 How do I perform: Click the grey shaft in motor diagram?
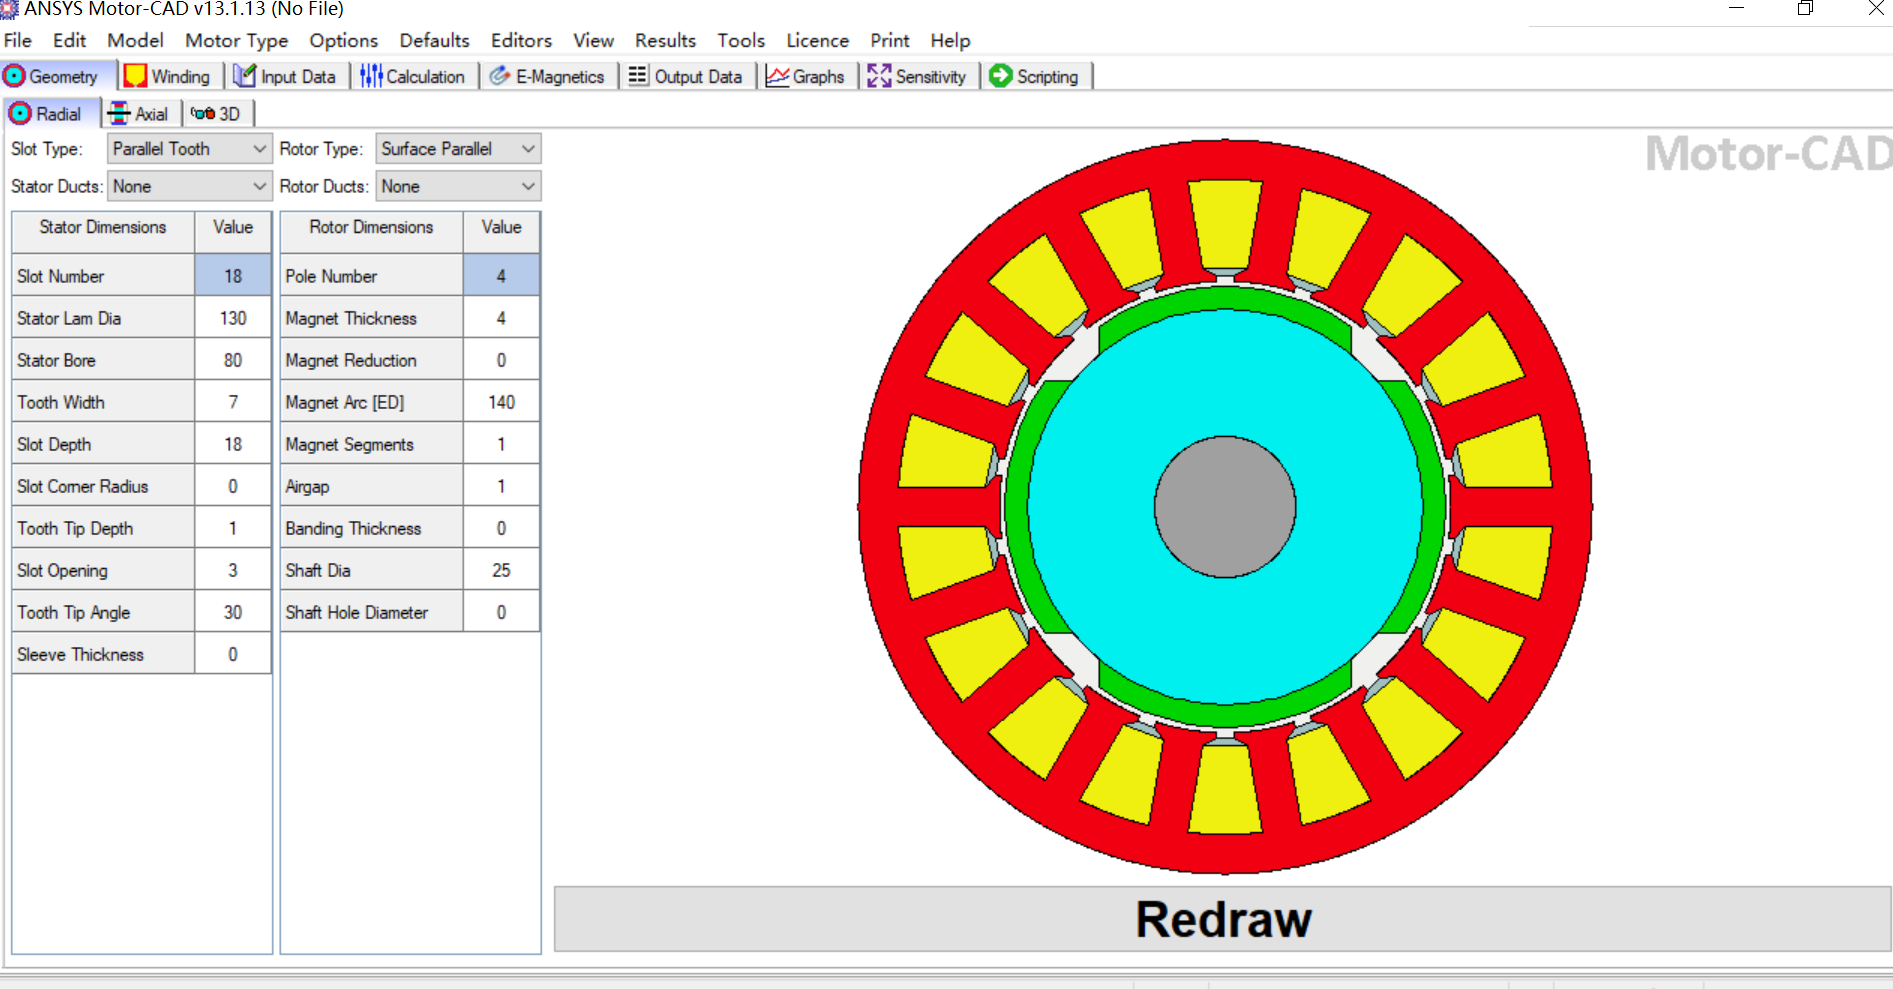[1225, 507]
